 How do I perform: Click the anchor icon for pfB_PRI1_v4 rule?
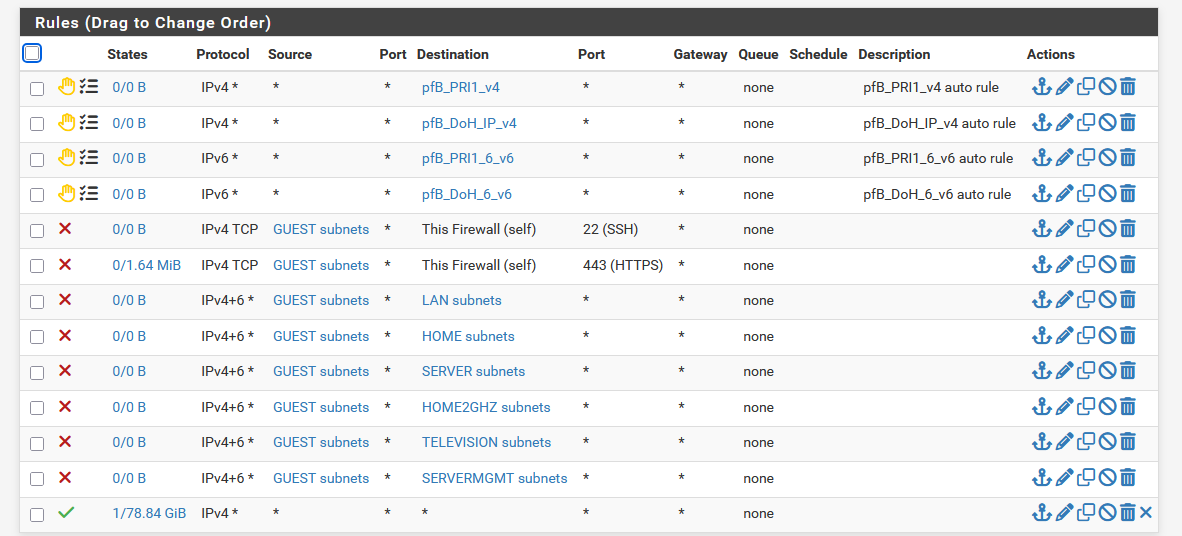point(1041,87)
